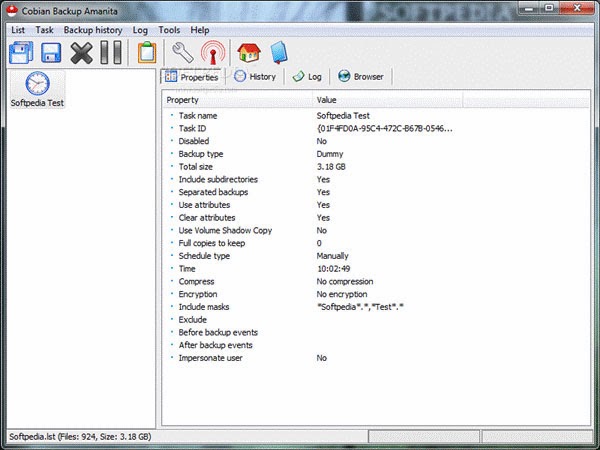Screen dimensions: 600x450
Task: Click the red antenna remote icon
Action: pyautogui.click(x=213, y=52)
